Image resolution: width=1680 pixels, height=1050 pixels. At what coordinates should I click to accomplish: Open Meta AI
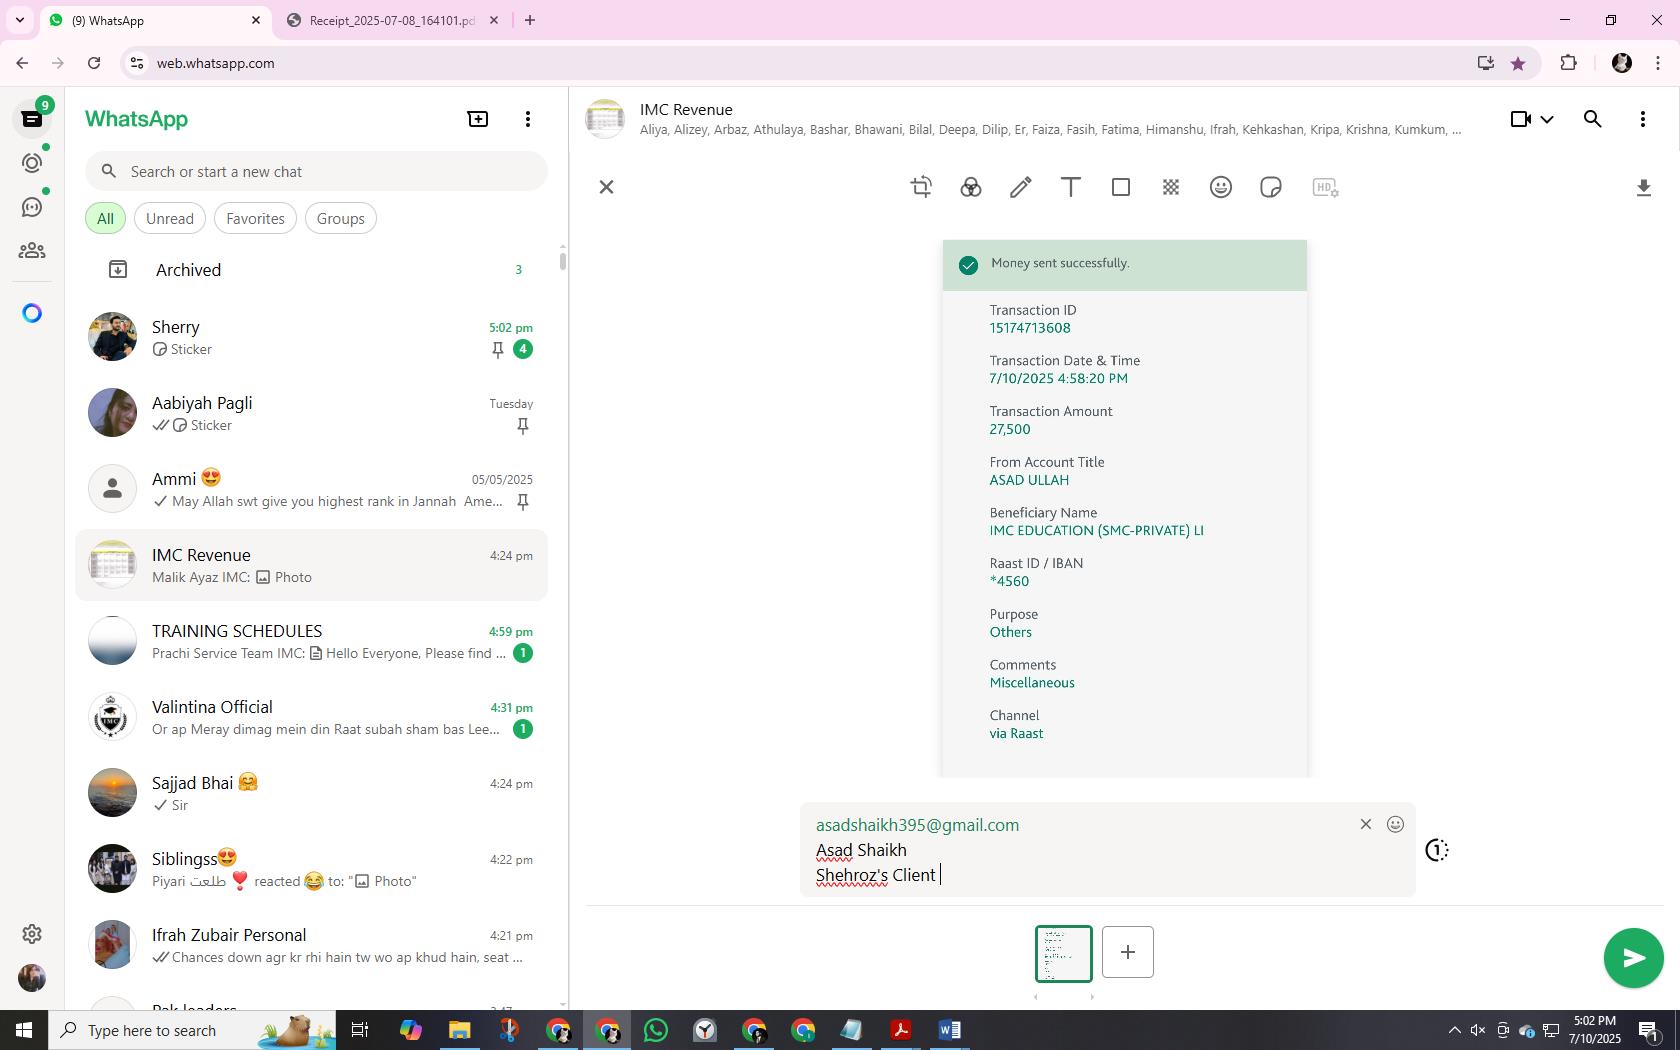tap(32, 314)
